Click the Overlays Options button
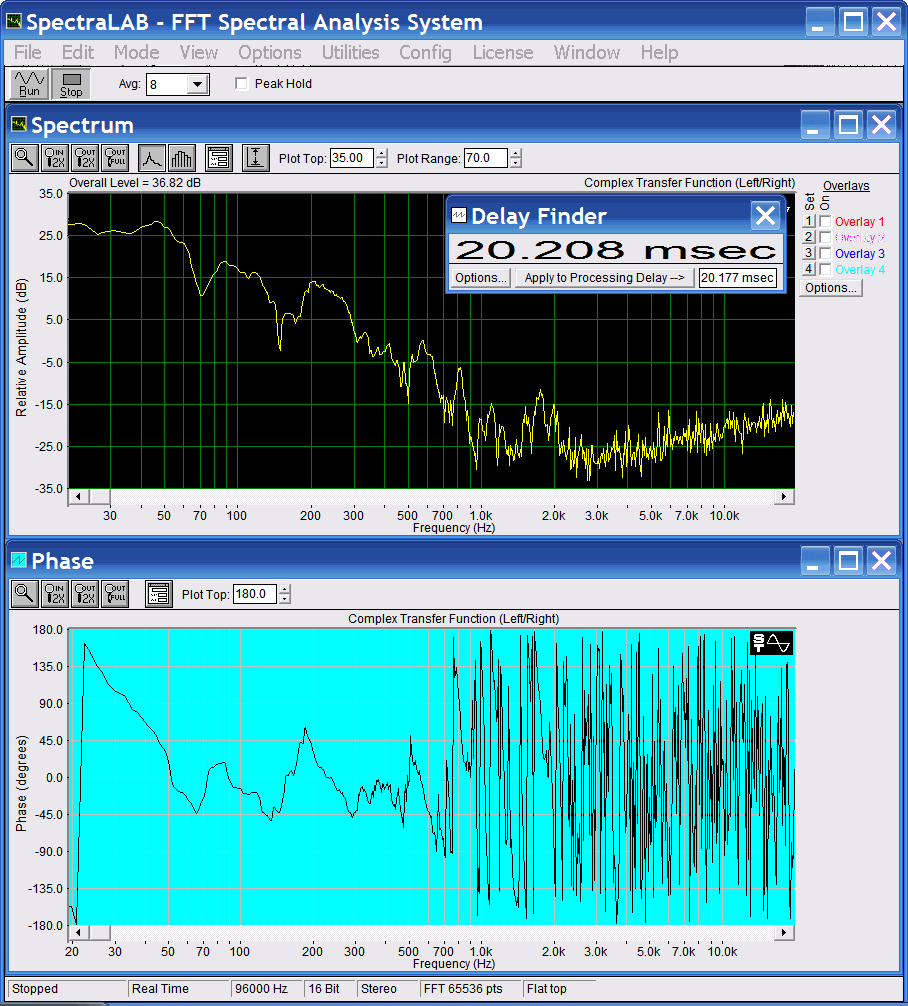The width and height of the screenshot is (908, 1006). [831, 288]
